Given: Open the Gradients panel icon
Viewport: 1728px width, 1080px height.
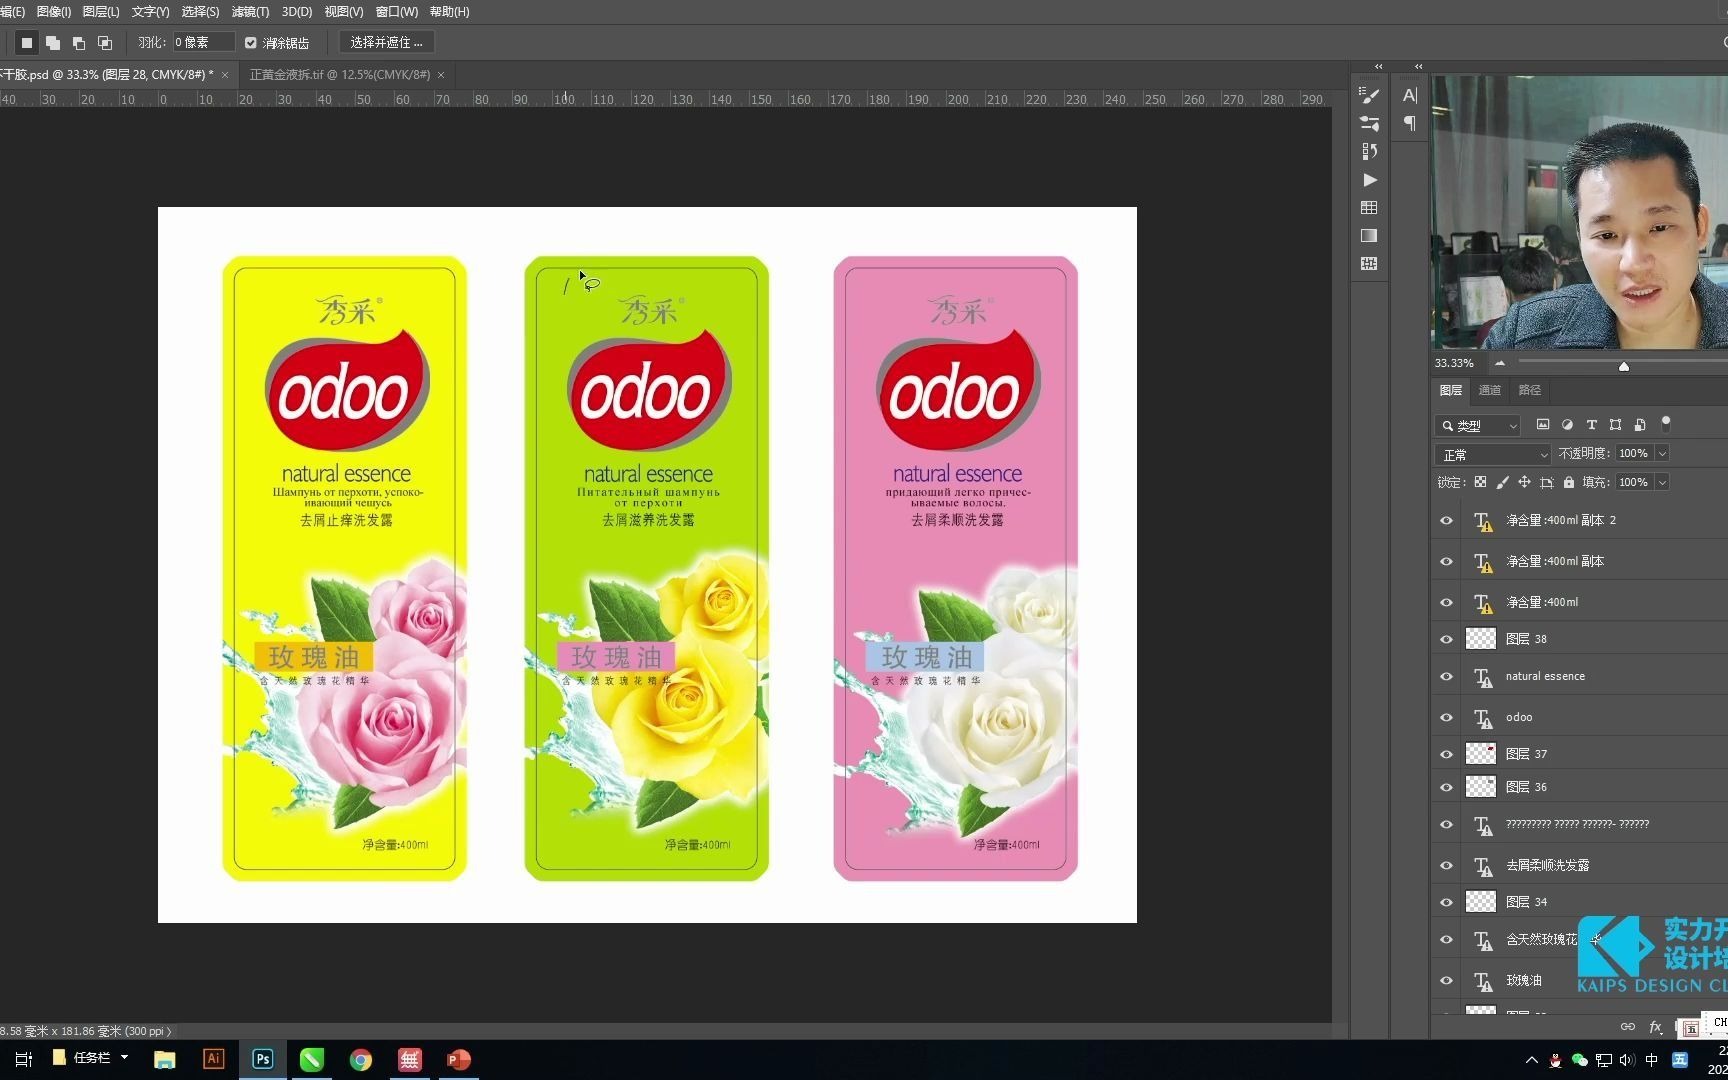Looking at the screenshot, I should tap(1369, 235).
